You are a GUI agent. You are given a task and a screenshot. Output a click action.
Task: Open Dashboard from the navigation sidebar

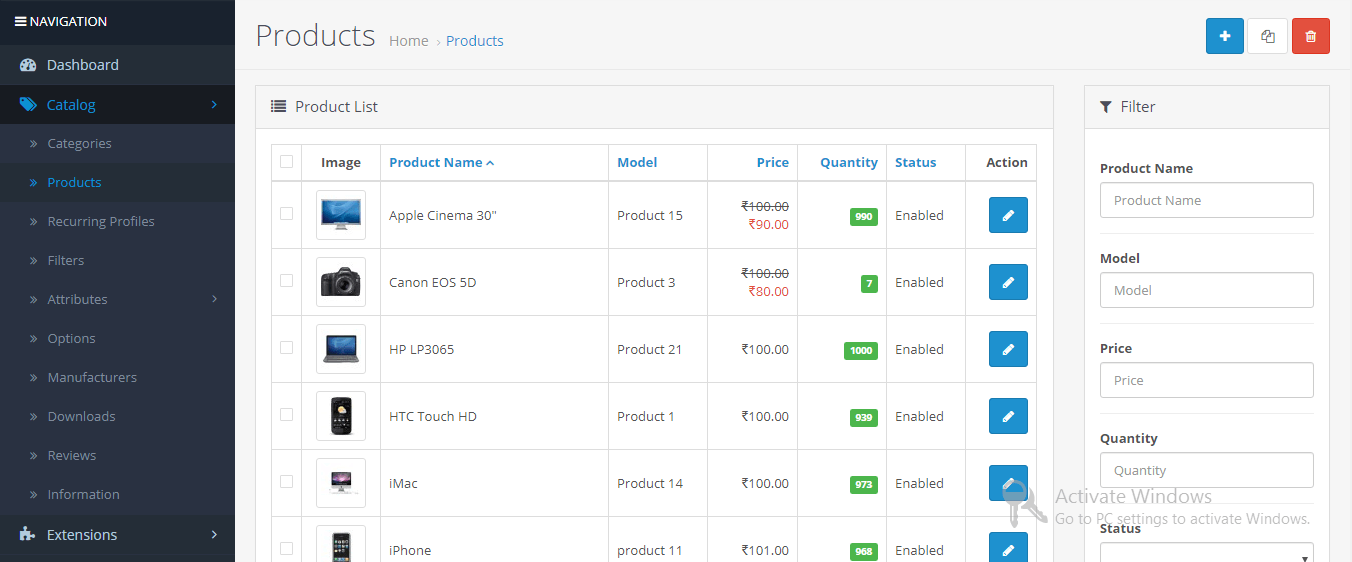coord(82,65)
